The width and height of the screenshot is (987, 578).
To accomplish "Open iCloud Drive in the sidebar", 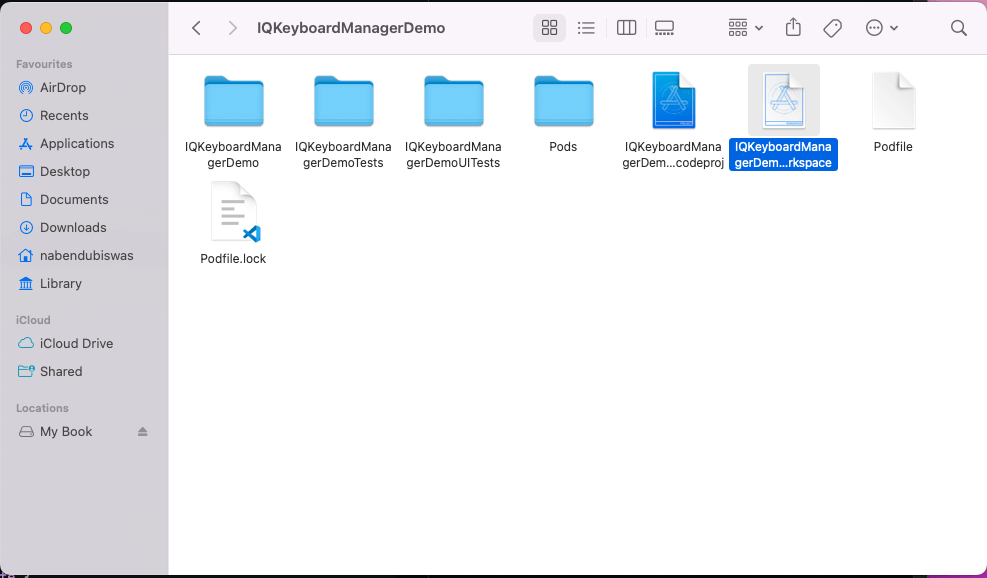I will pyautogui.click(x=76, y=344).
